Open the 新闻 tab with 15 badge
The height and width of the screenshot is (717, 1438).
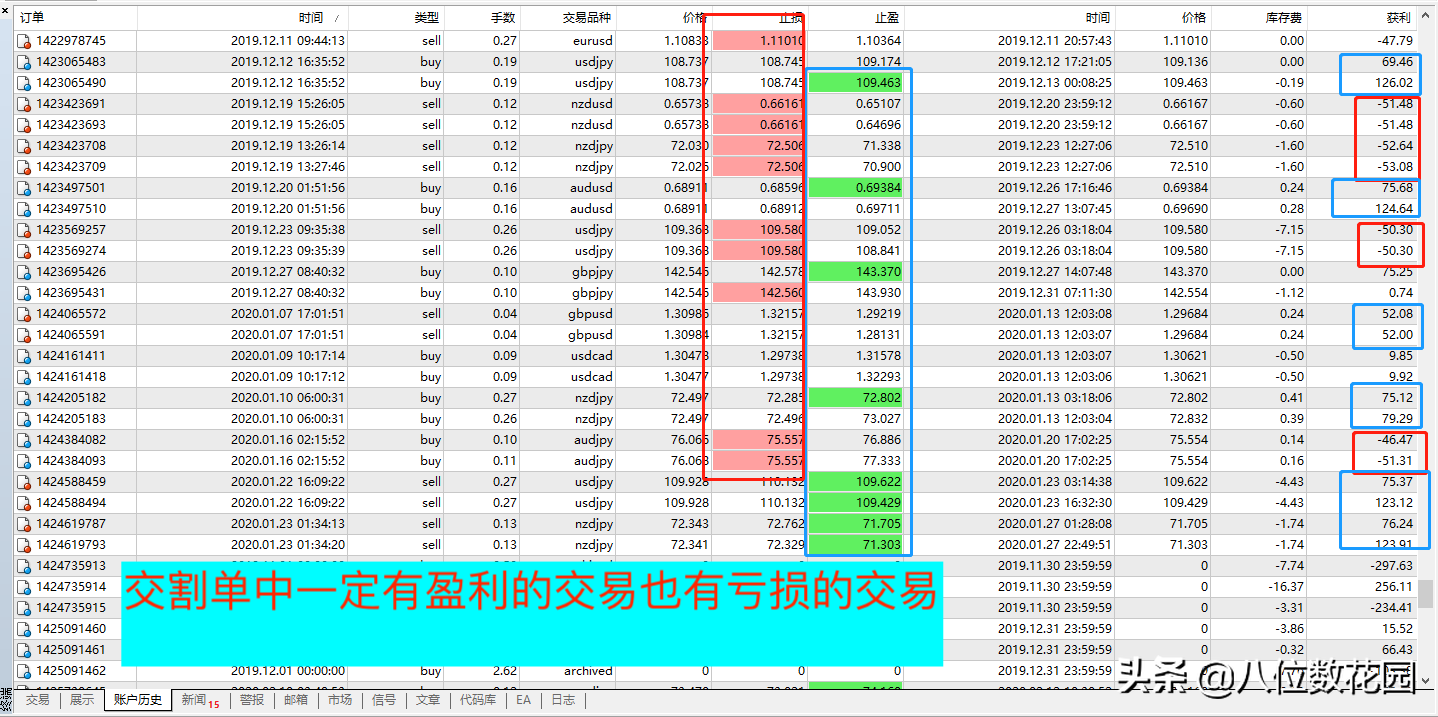point(201,701)
